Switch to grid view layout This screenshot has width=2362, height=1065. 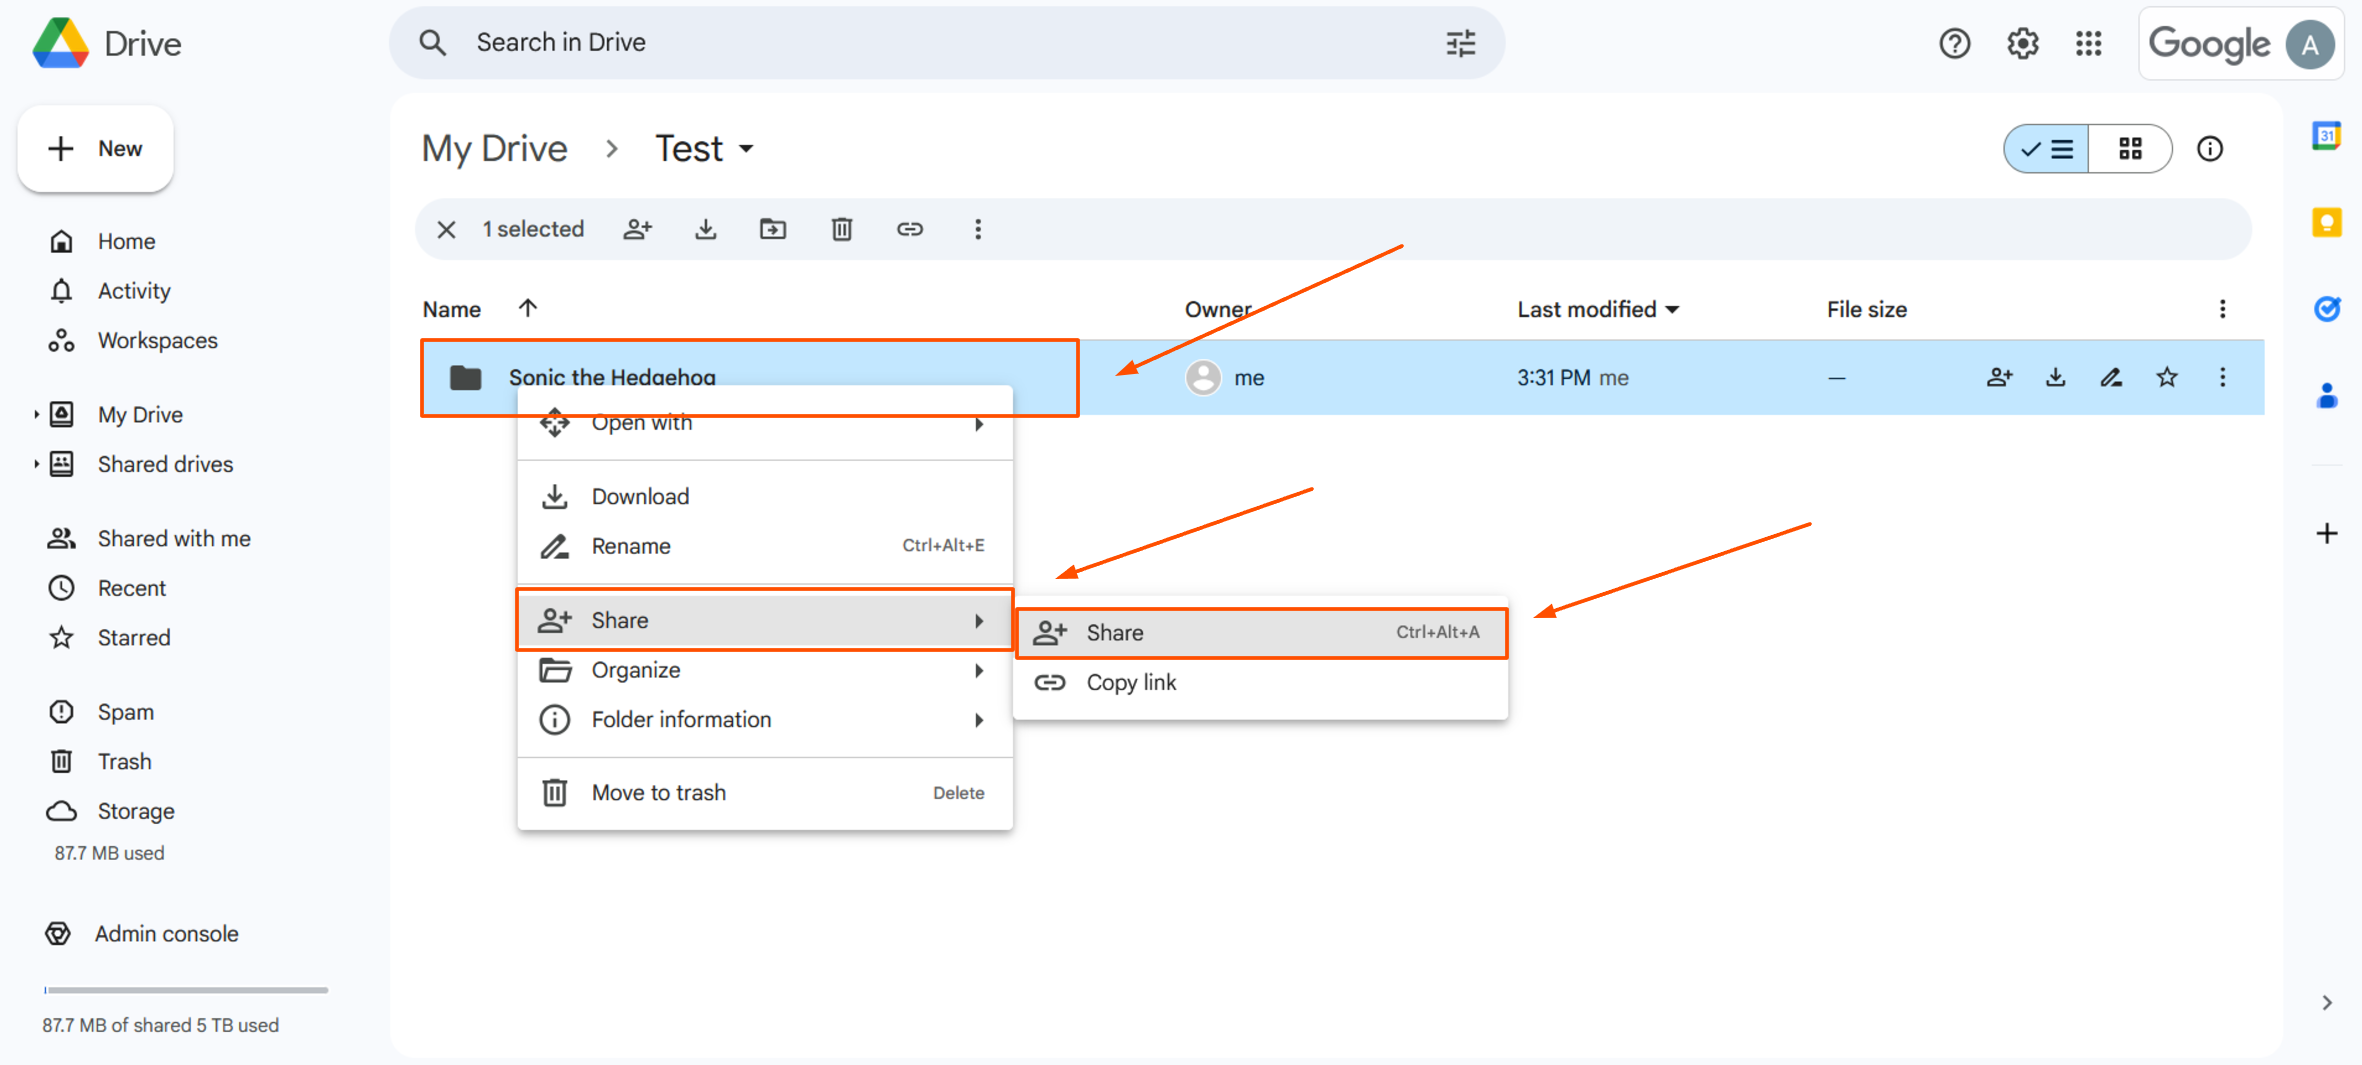click(2131, 148)
